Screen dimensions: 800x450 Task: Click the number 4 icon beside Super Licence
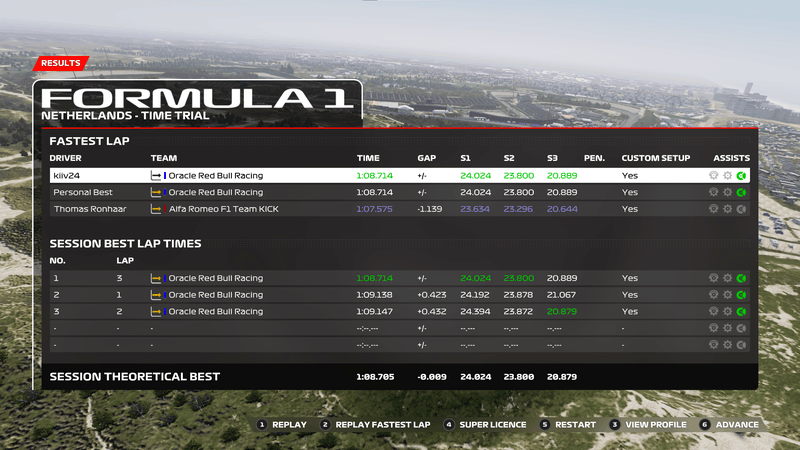coord(449,424)
